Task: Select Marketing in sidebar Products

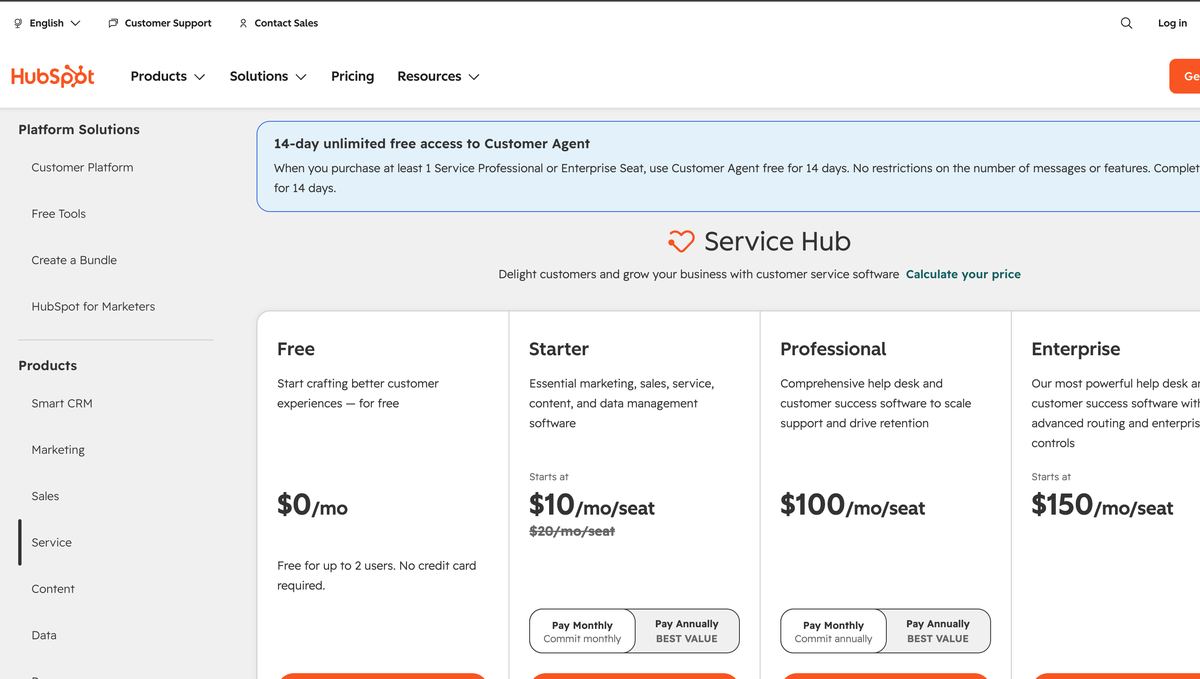Action: tap(58, 450)
